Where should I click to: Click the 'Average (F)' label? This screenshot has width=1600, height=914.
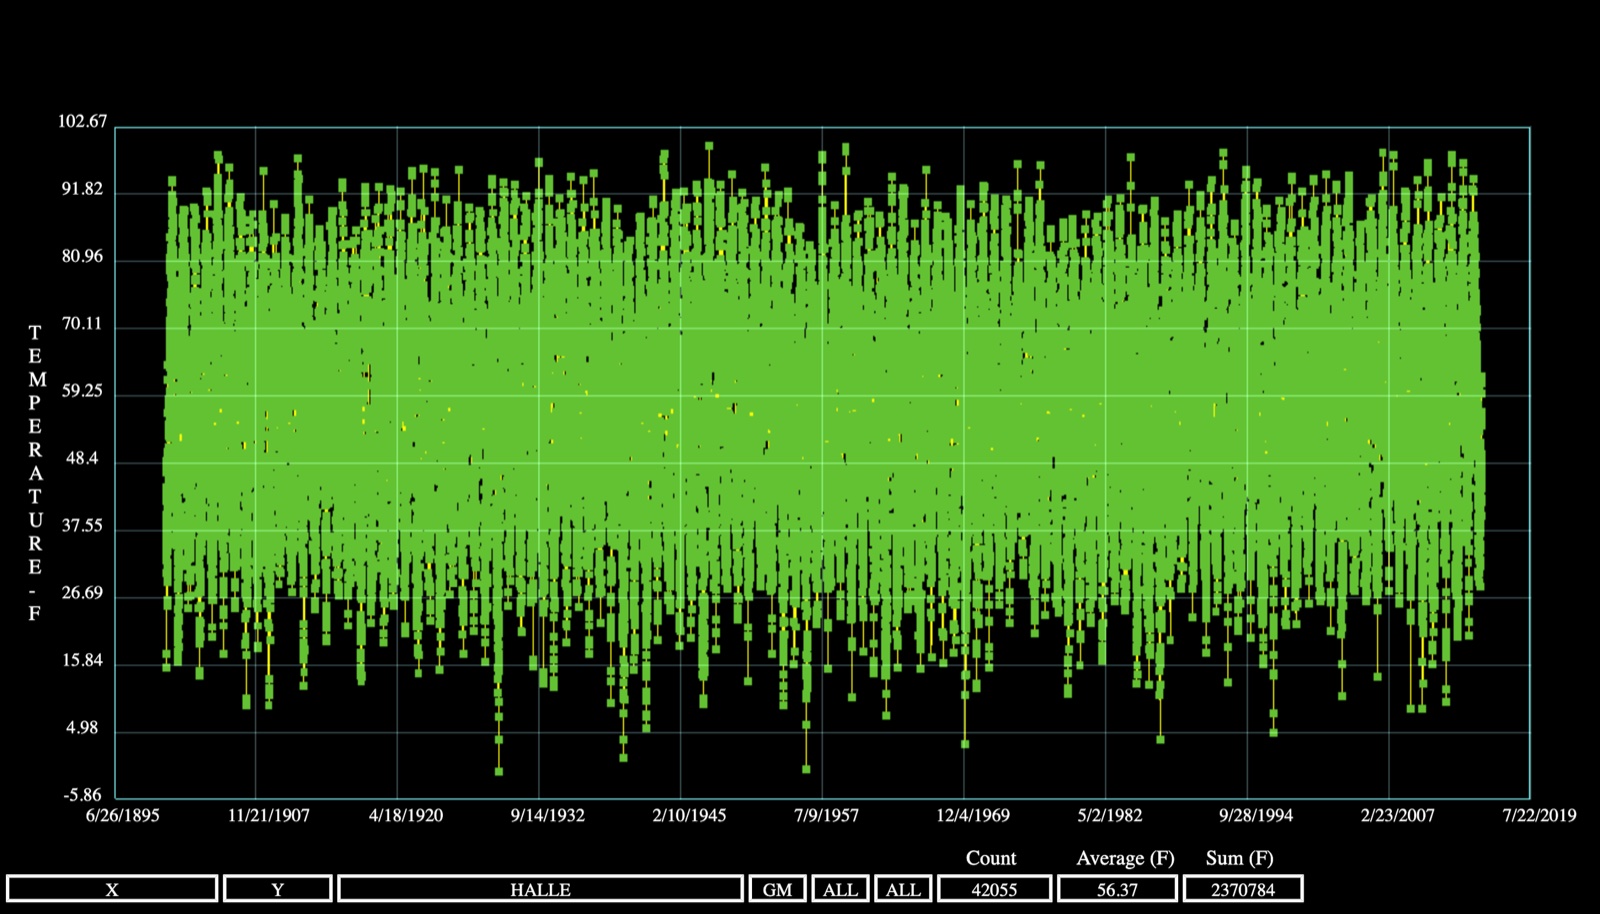1125,858
